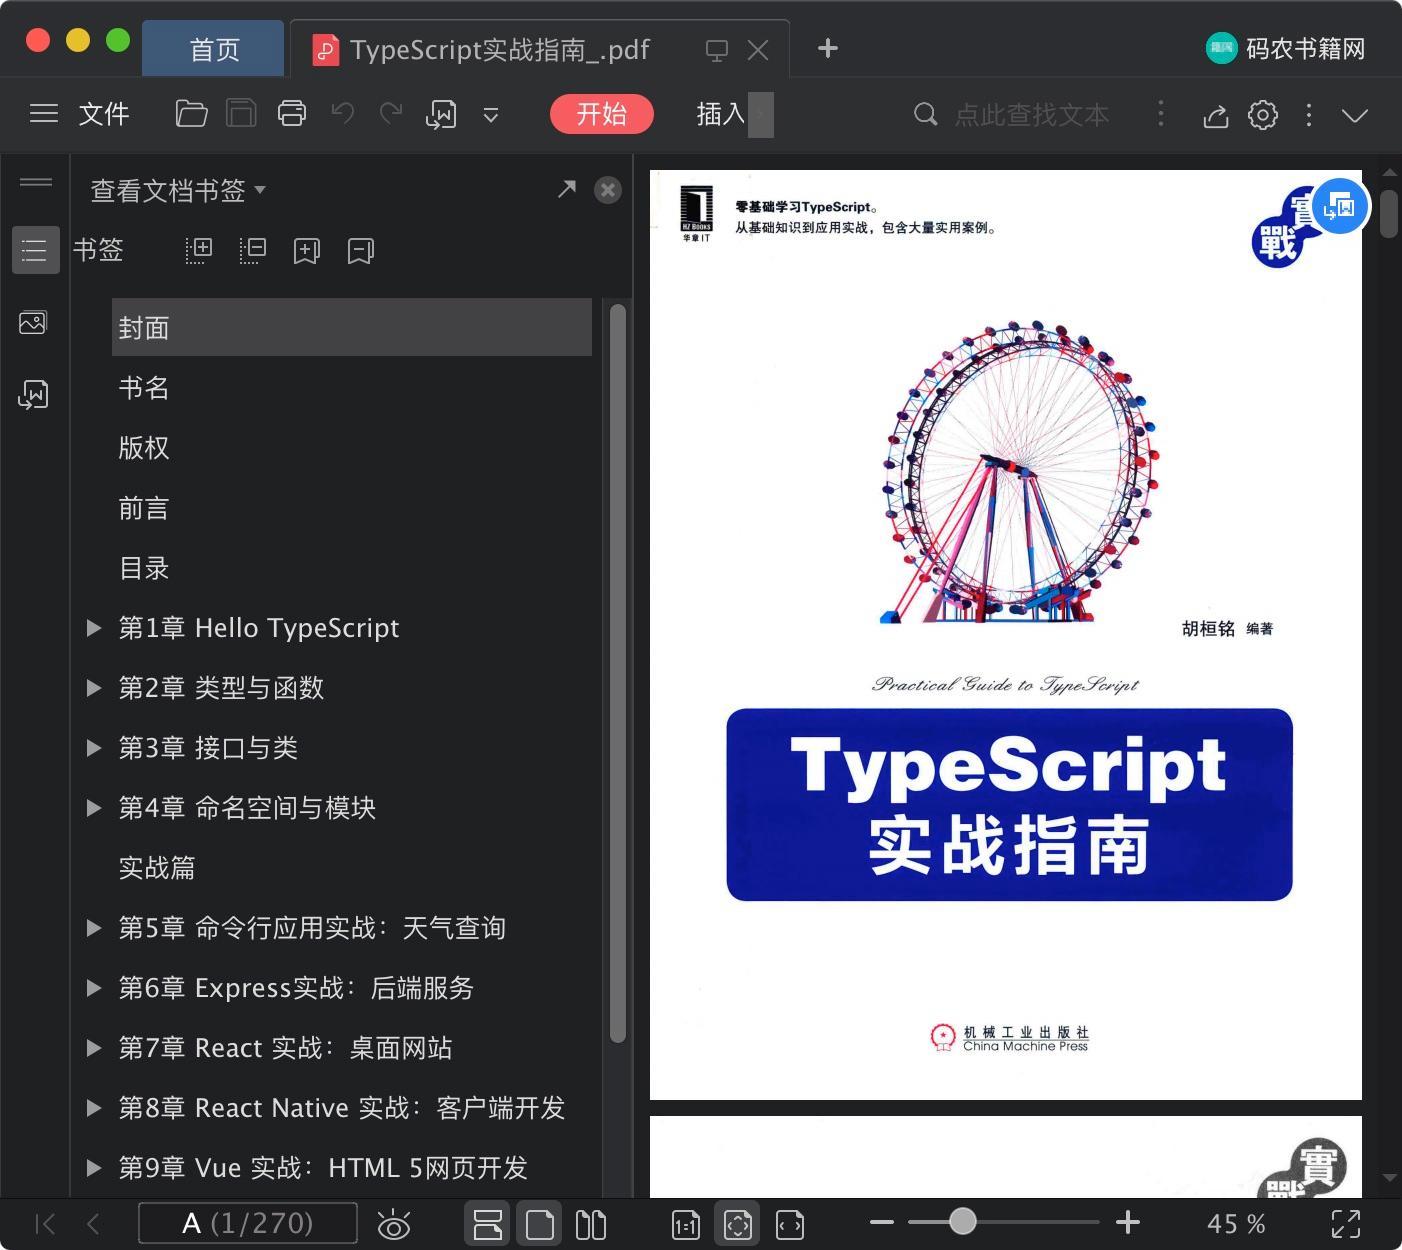Select the 封面 bookmark

click(351, 327)
